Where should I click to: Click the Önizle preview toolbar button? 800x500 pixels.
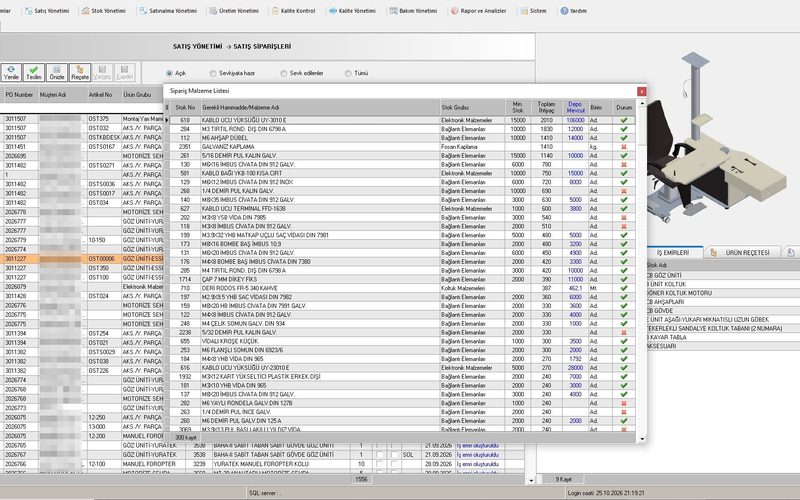[57, 72]
